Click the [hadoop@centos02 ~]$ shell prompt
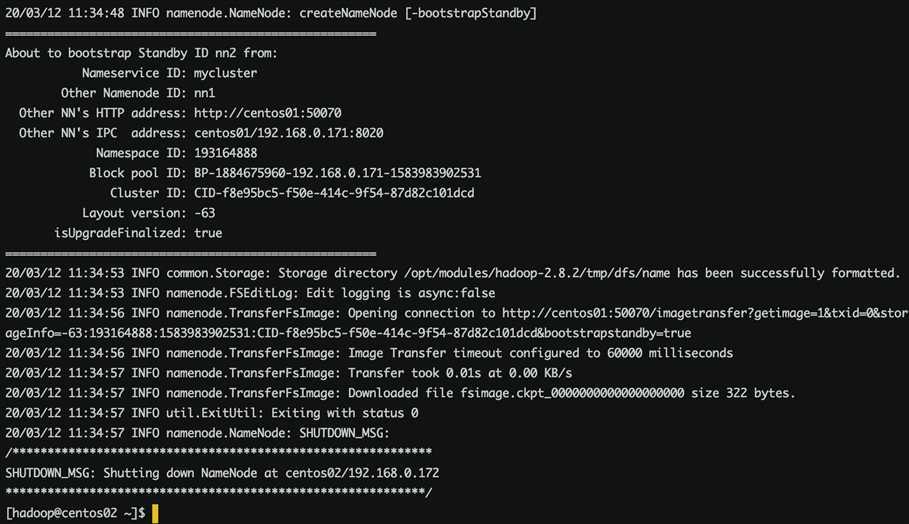909x524 pixels. tap(75, 513)
